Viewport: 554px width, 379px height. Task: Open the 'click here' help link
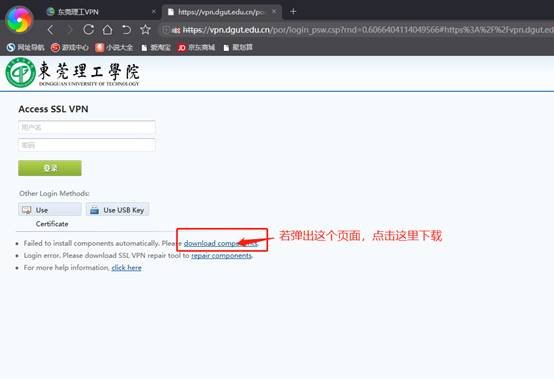click(x=126, y=268)
